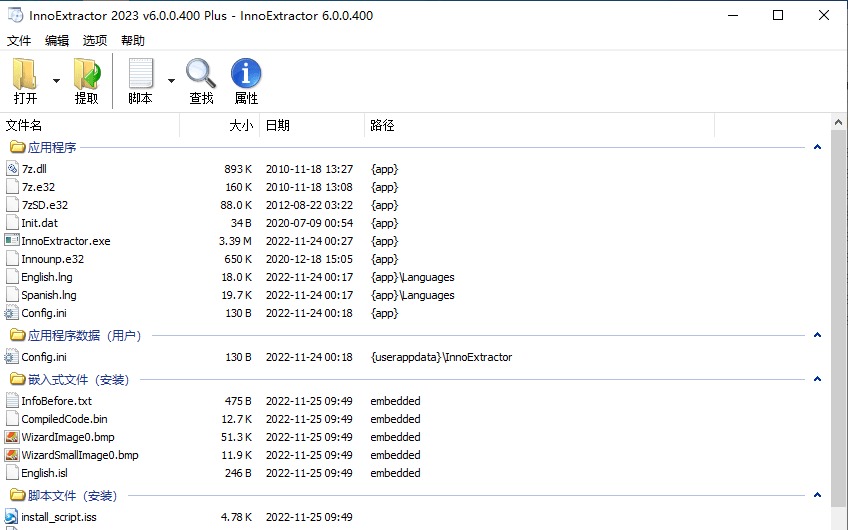
Task: Sort by the 大小 column header
Action: point(220,125)
